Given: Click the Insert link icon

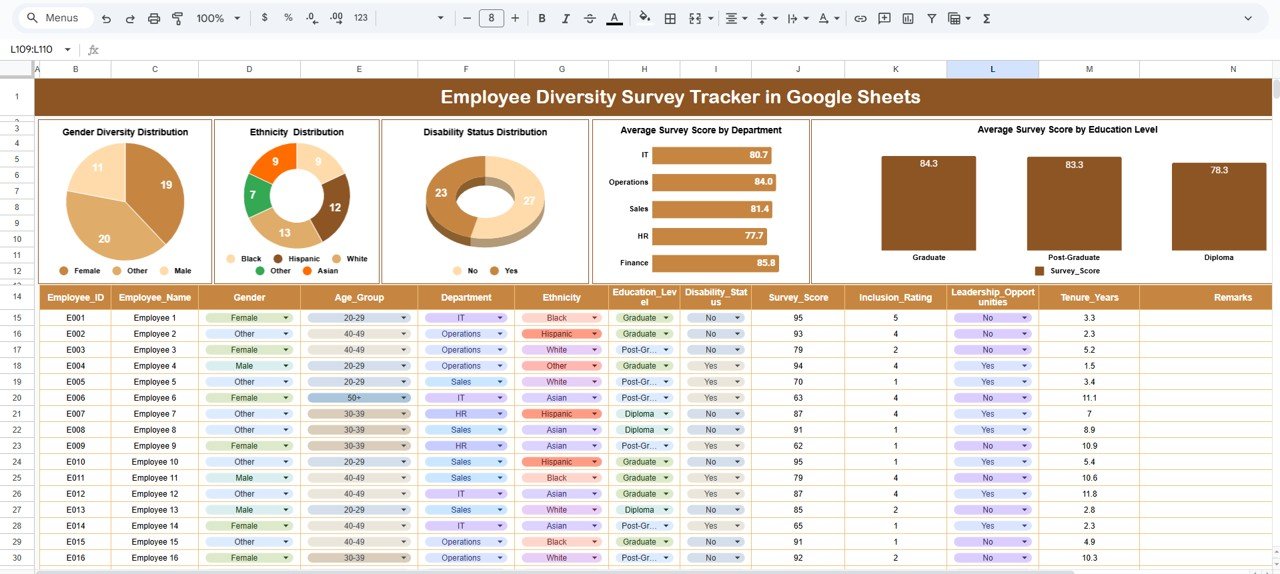Looking at the screenshot, I should pos(860,18).
